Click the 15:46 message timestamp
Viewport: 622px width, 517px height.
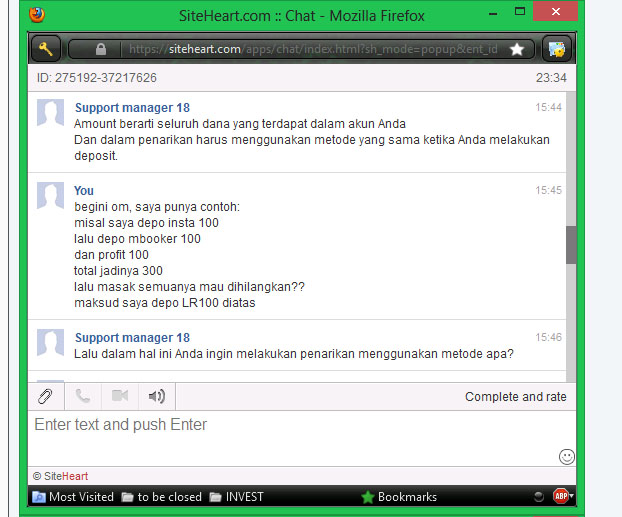coord(549,337)
